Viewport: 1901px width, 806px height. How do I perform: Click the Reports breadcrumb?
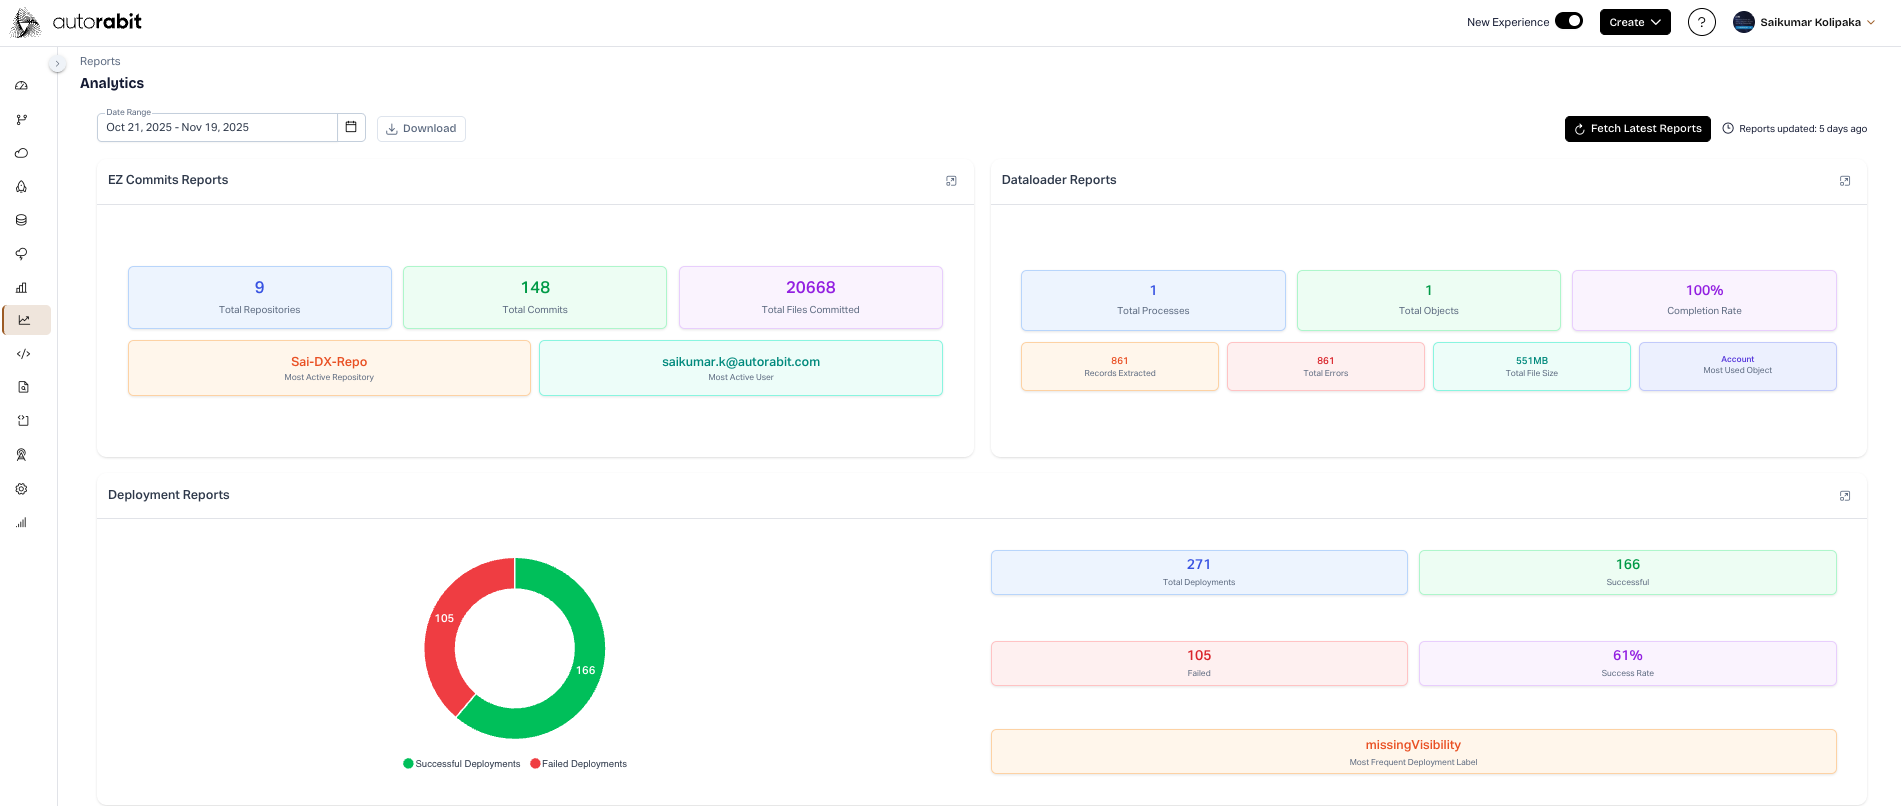pos(100,62)
